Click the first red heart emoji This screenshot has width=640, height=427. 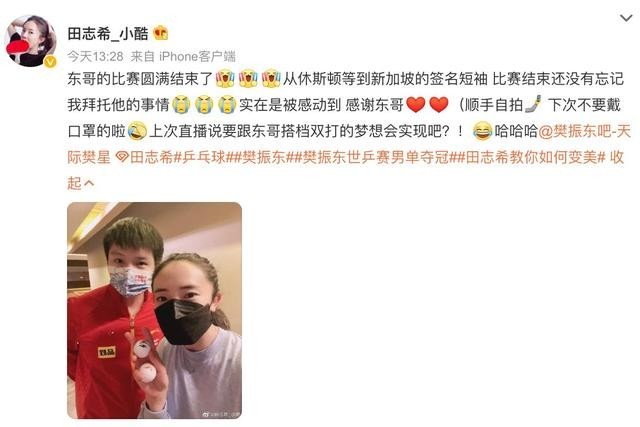[x=416, y=105]
